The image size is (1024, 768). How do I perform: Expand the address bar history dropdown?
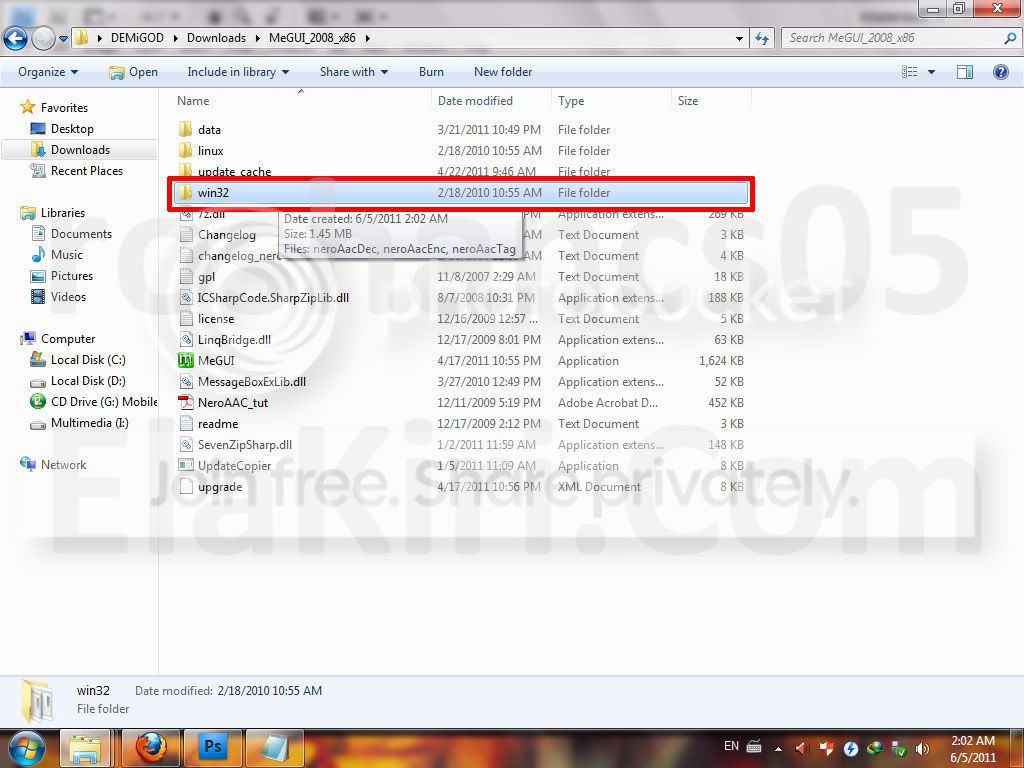(x=739, y=39)
